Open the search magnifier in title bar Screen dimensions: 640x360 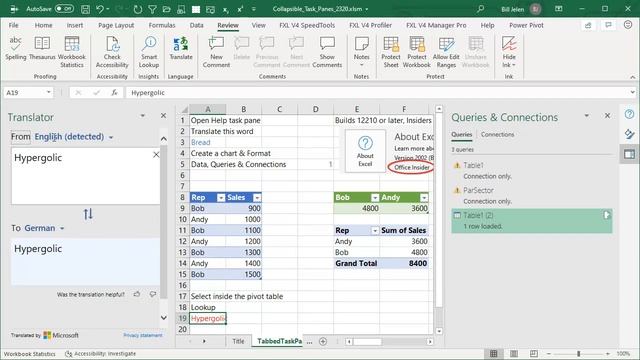481,9
